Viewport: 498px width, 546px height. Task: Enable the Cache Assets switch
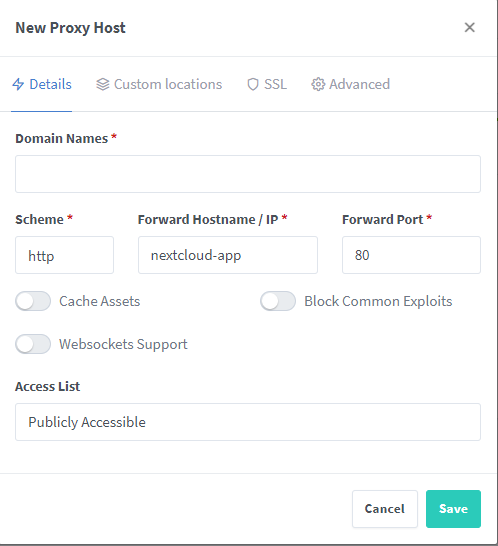[33, 301]
